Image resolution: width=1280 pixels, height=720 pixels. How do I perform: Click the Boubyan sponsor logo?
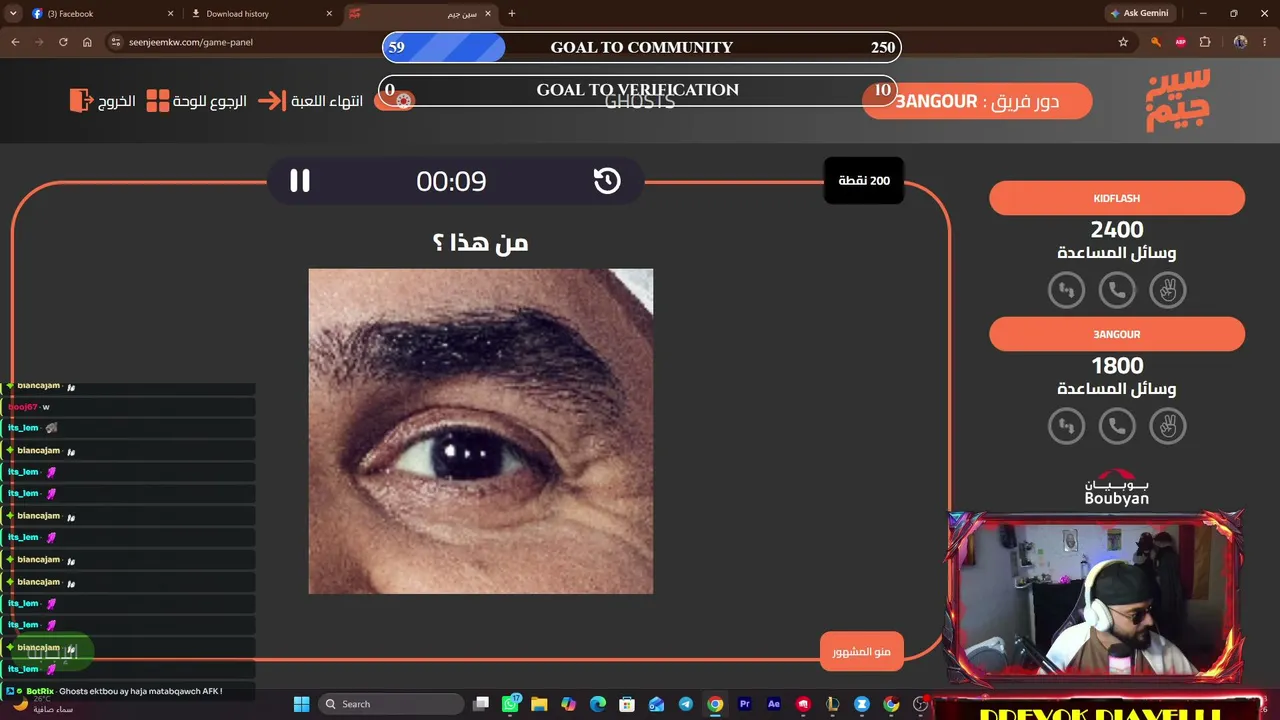point(1117,487)
